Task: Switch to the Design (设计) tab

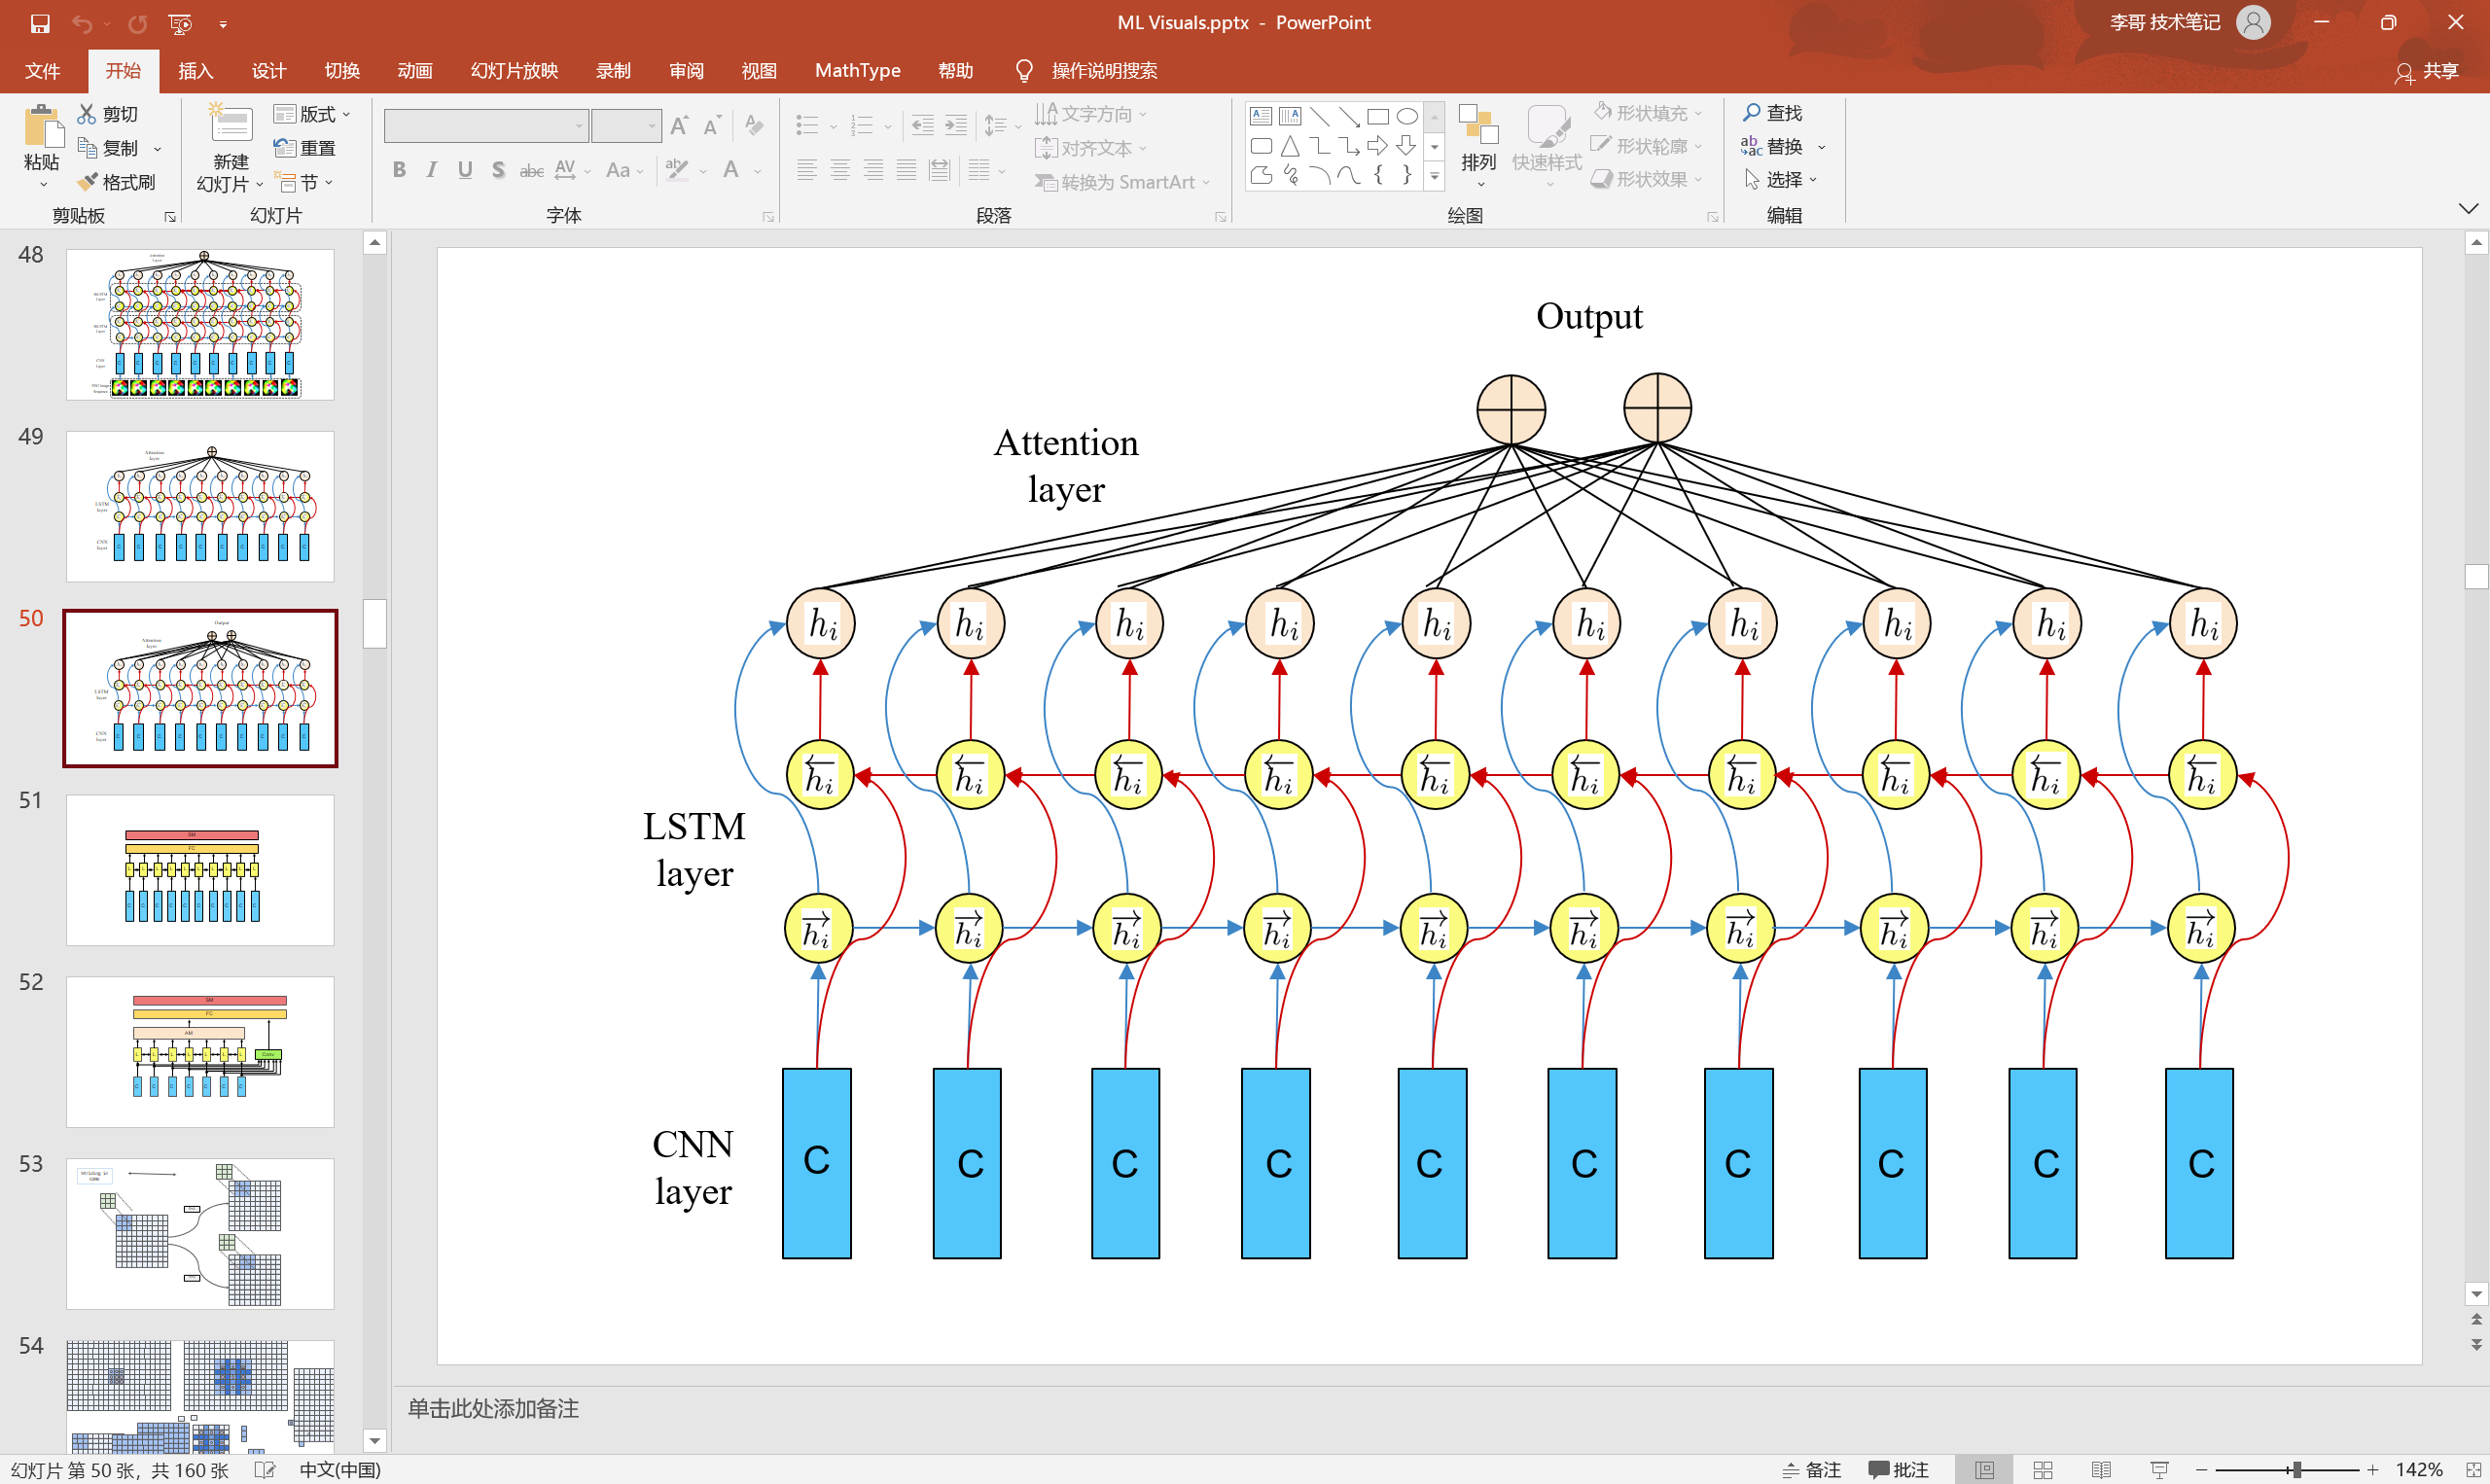Action: [268, 71]
